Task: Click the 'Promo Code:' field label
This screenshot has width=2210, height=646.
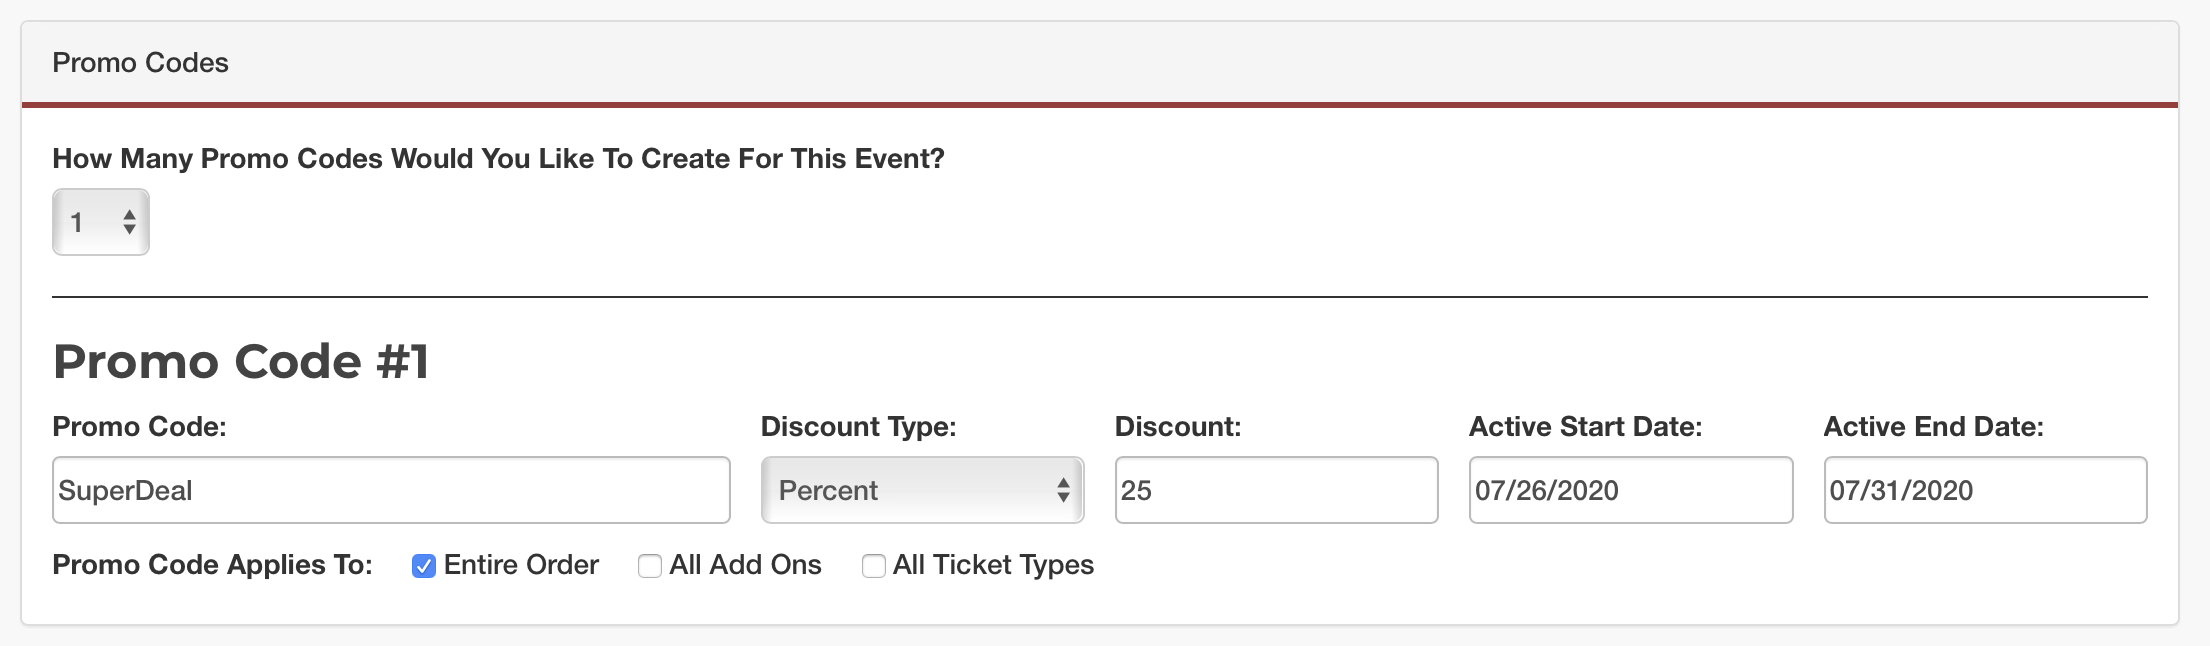Action: click(139, 427)
